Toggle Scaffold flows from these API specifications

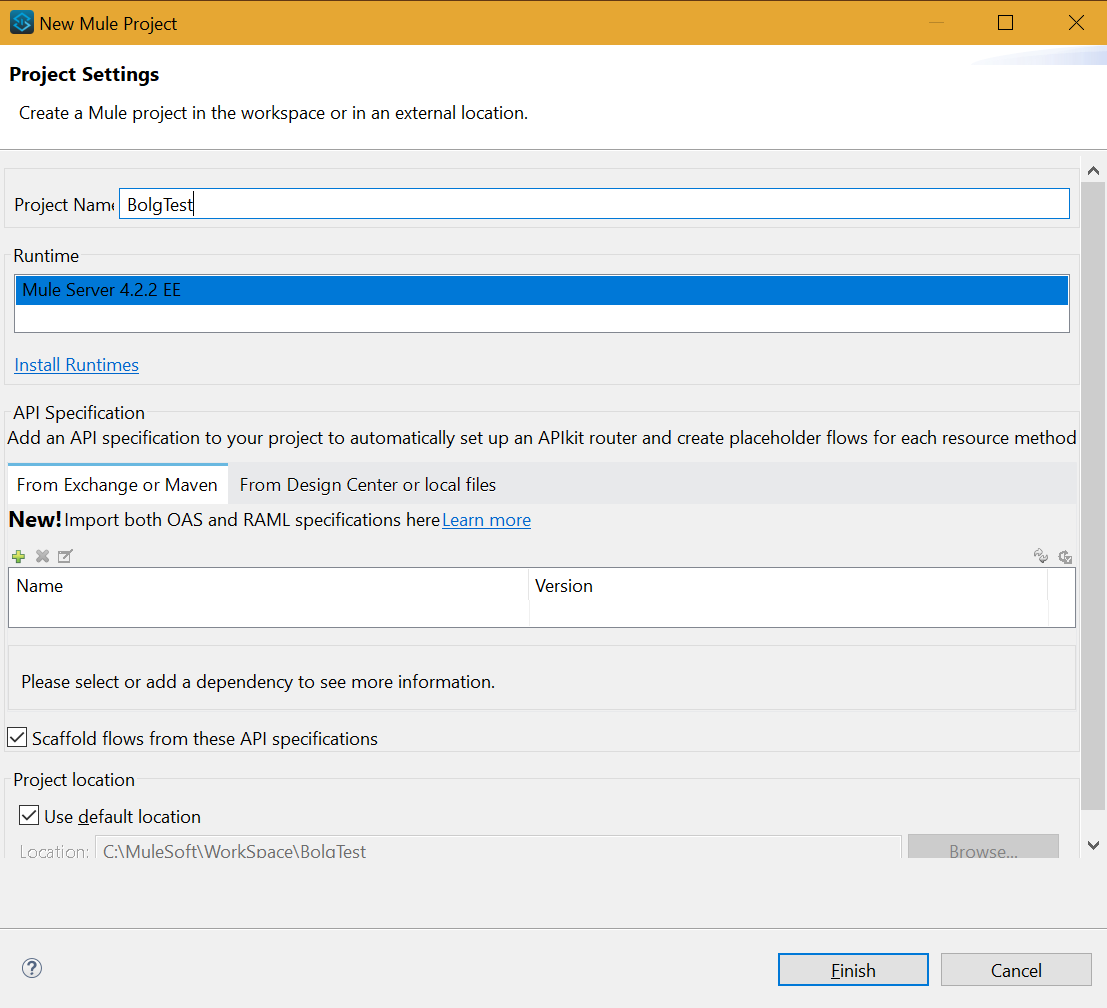tap(18, 738)
